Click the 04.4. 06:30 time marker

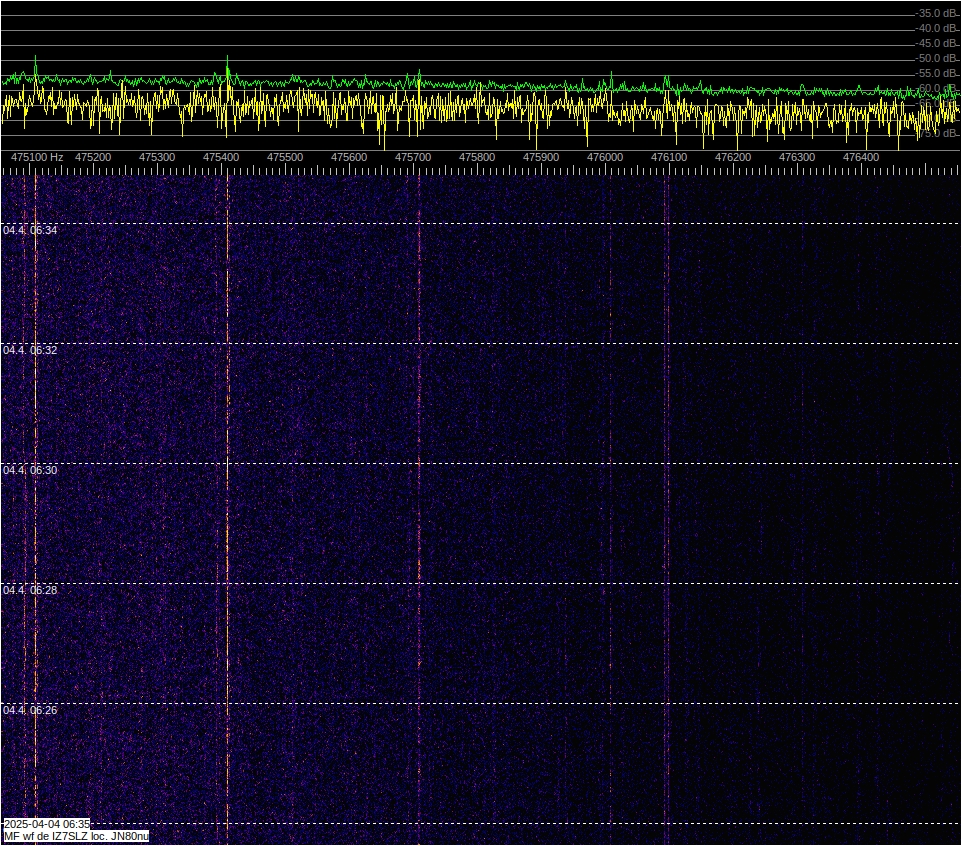click(x=30, y=471)
